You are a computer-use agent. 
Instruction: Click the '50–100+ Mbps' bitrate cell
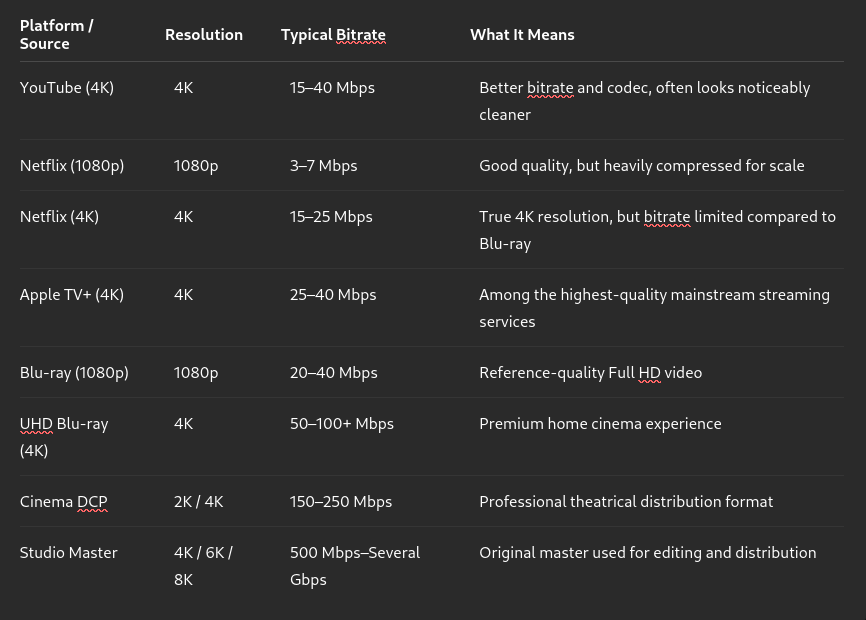[342, 424]
